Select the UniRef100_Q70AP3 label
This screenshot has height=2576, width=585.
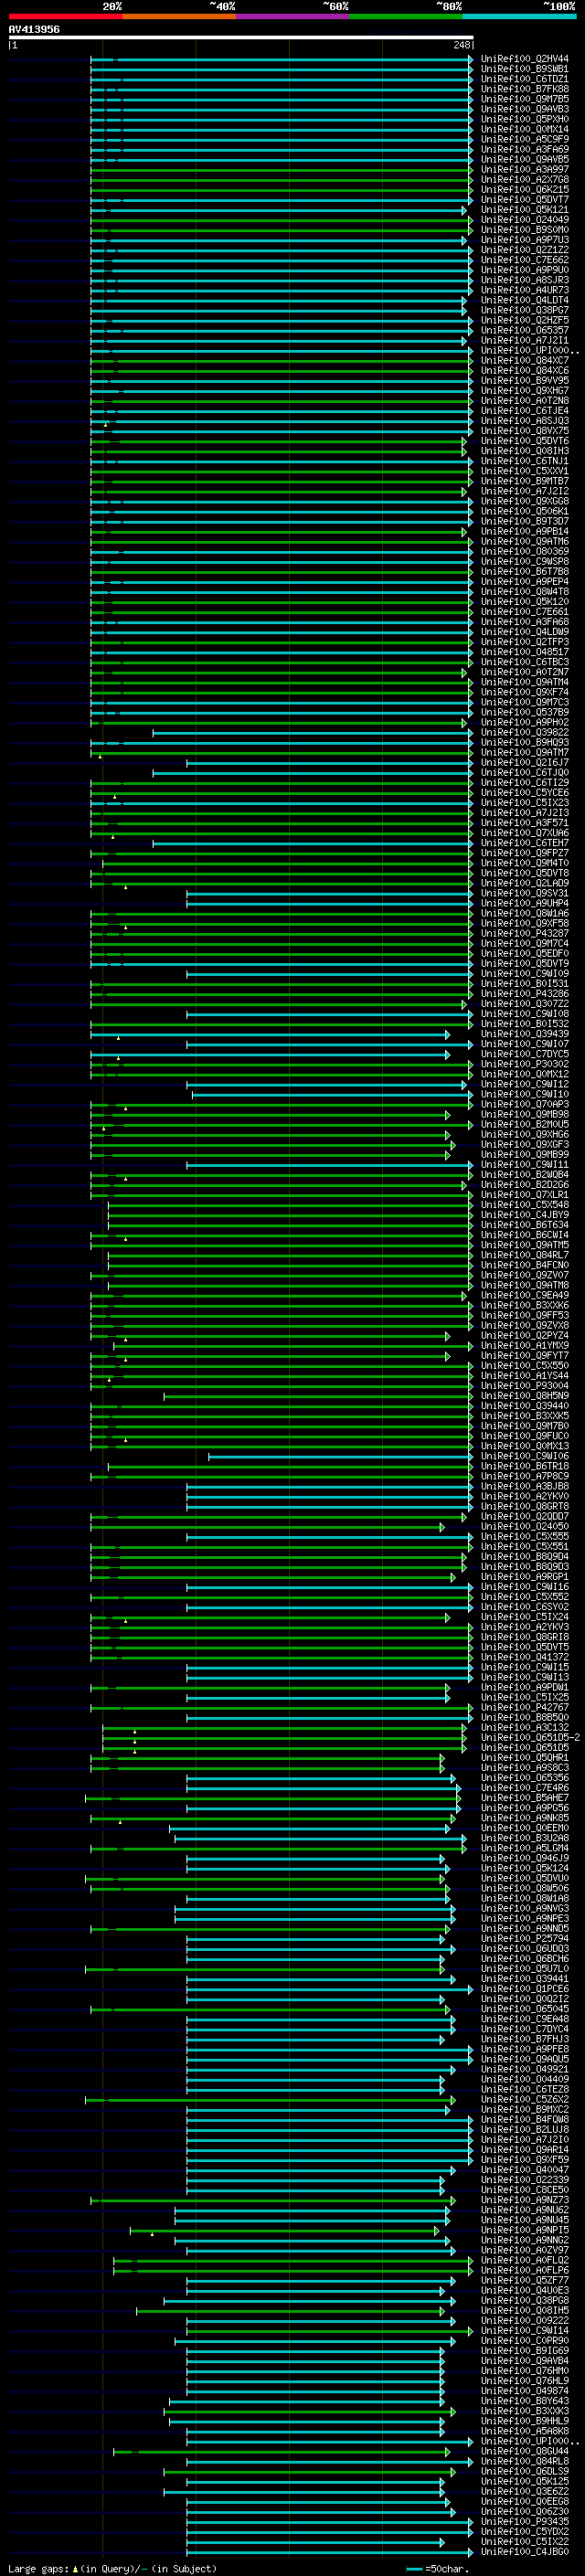coord(525,1104)
